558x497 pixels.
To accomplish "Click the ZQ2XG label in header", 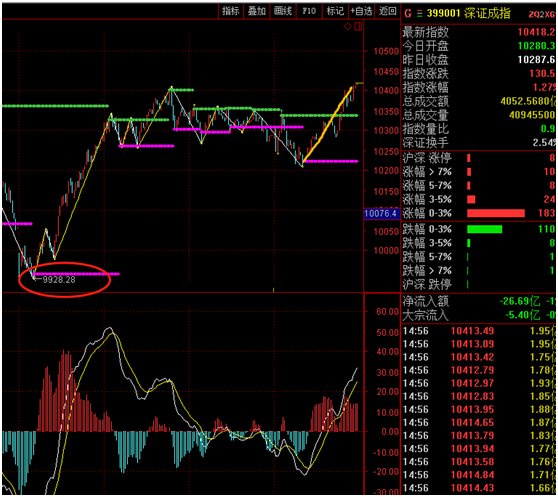I will pyautogui.click(x=541, y=14).
